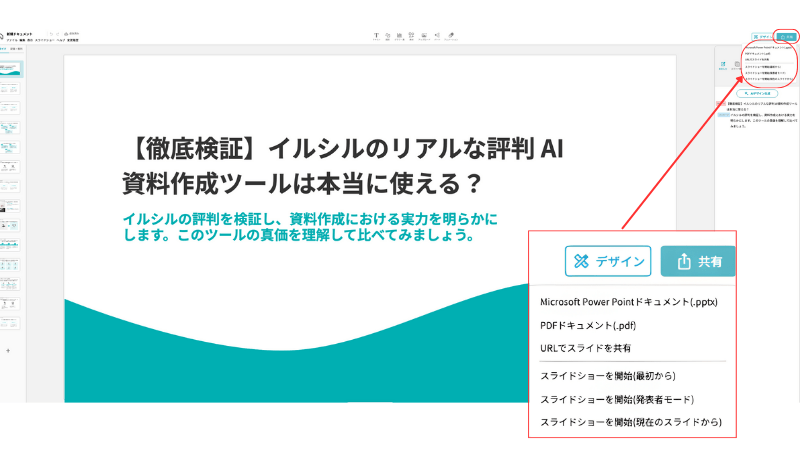Click Microsoft Power Point (.pptx) in enlarged menu
The height and width of the screenshot is (450, 800).
click(x=629, y=302)
